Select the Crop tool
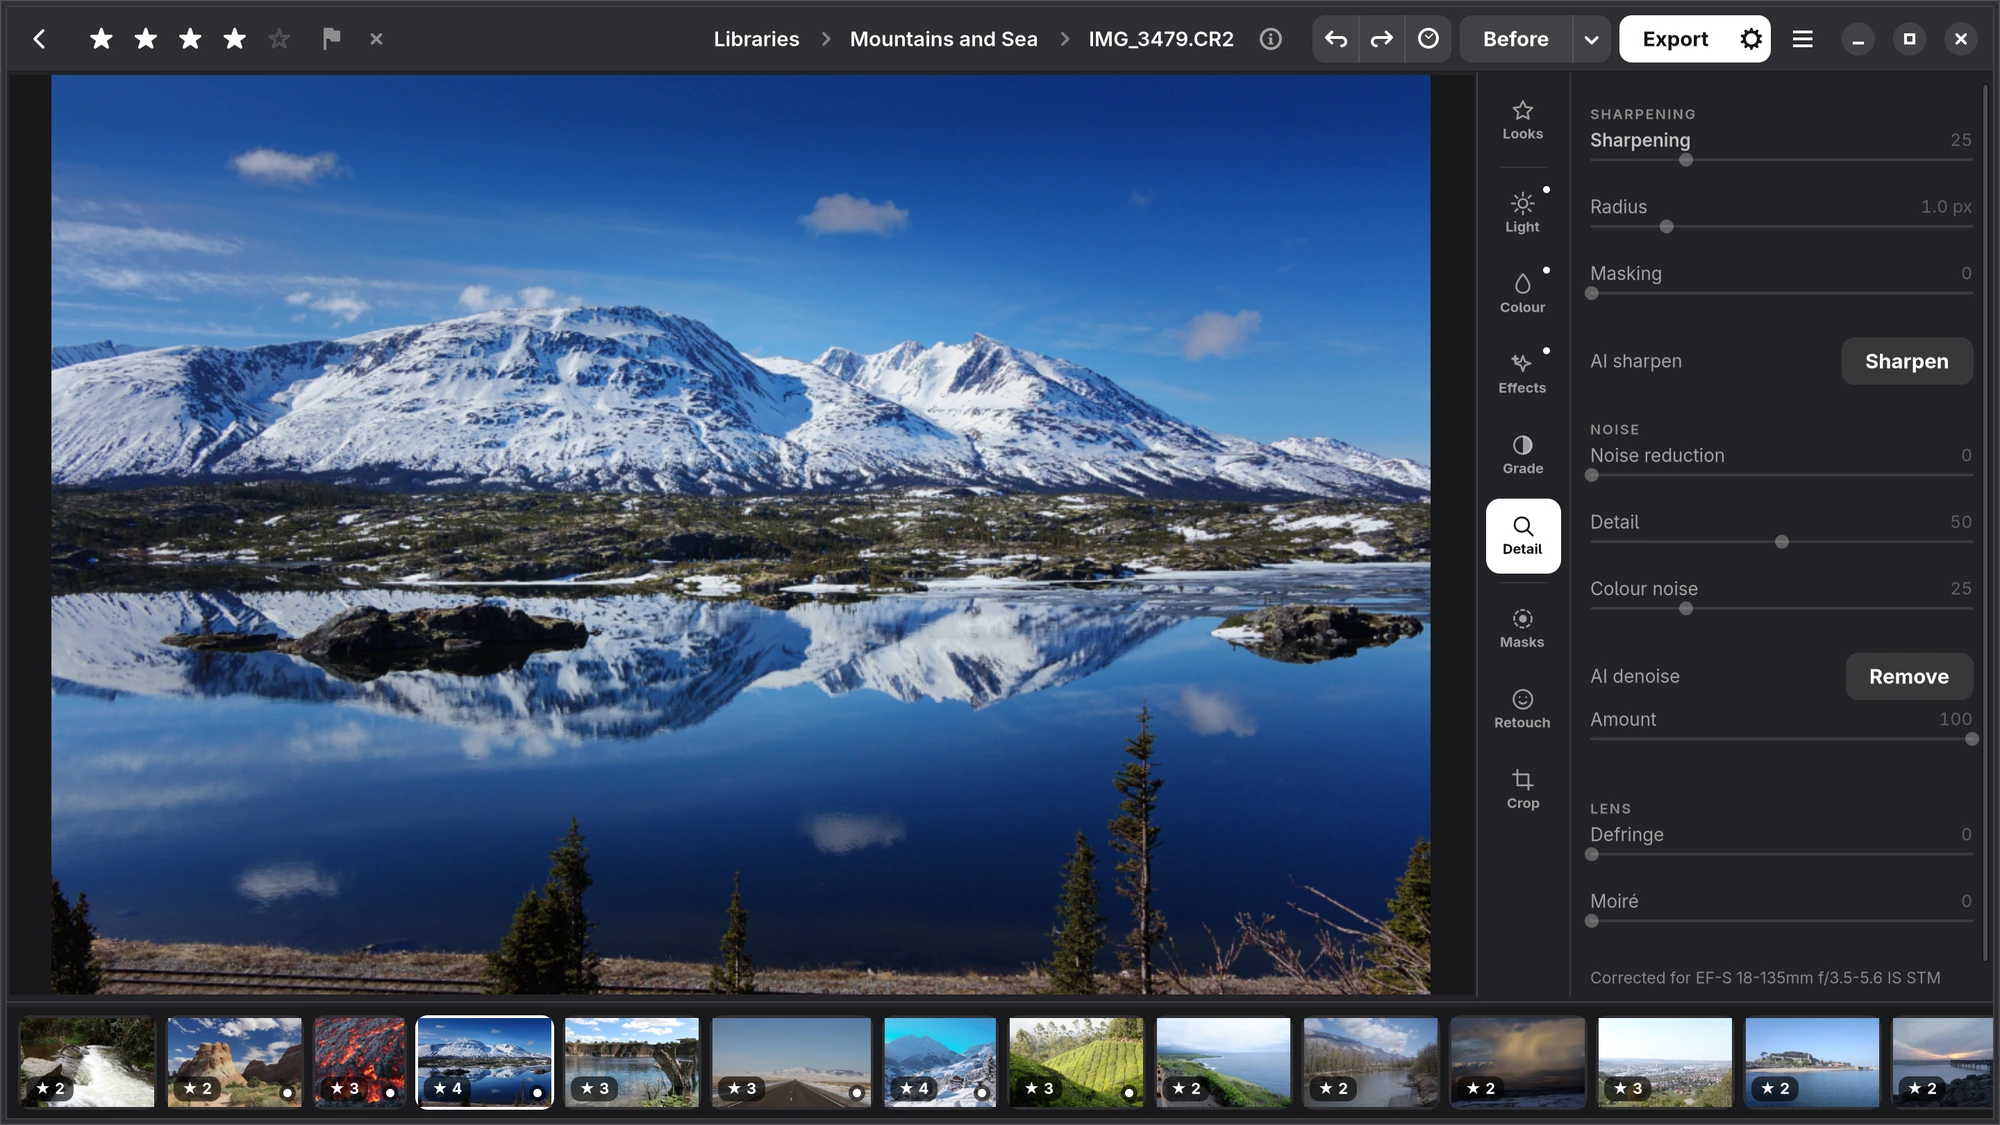Viewport: 2000px width, 1125px height. pyautogui.click(x=1522, y=789)
